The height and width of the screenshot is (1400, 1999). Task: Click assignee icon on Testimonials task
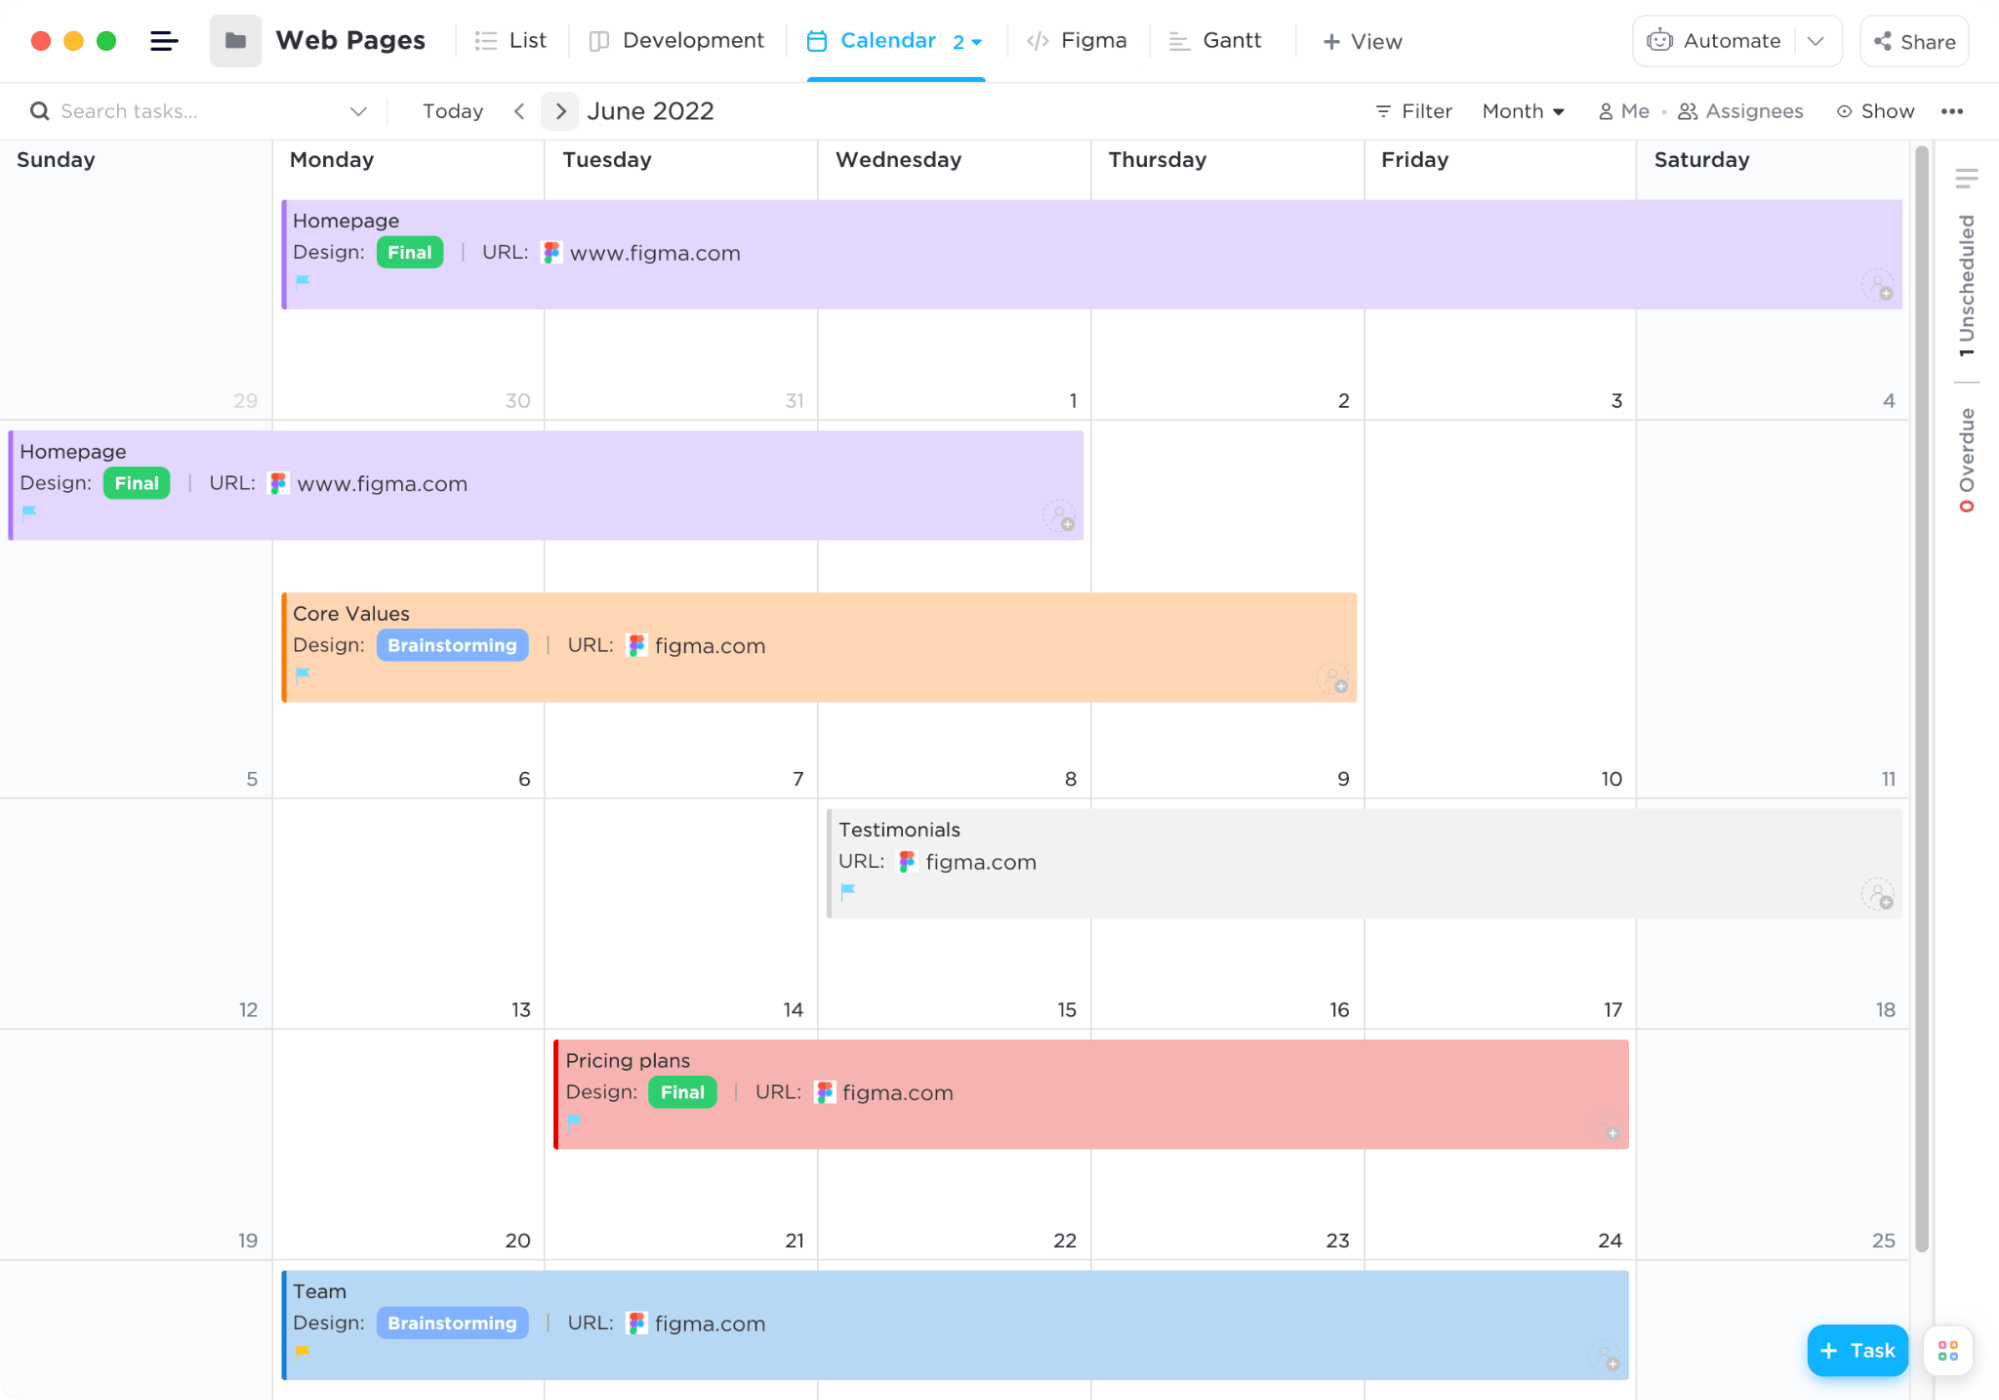[1877, 894]
